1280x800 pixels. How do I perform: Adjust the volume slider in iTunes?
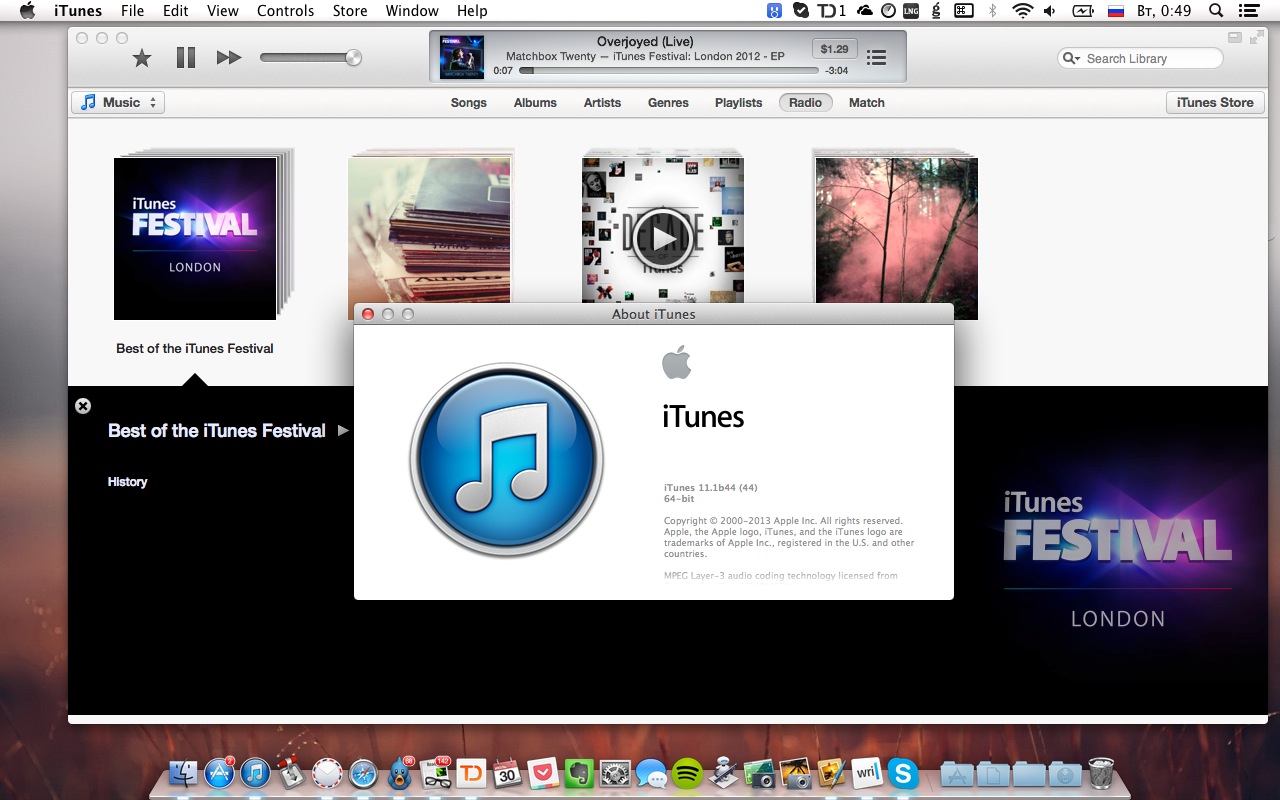[310, 58]
